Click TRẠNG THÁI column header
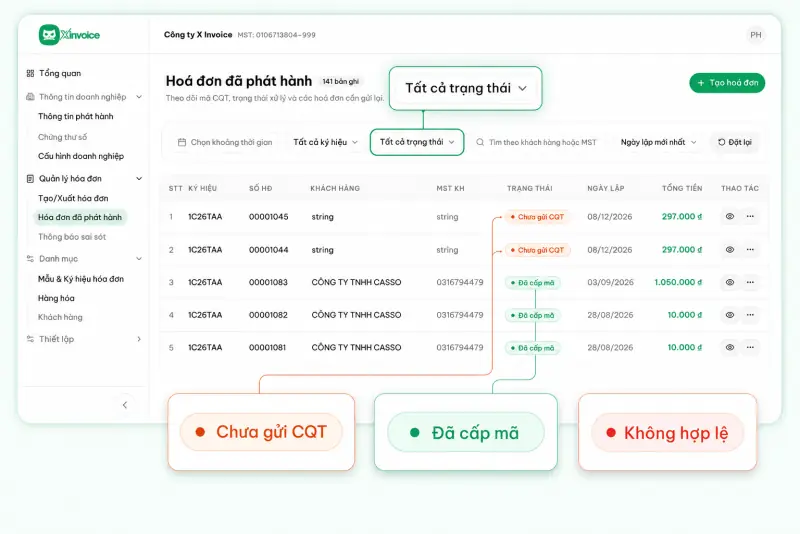The height and width of the screenshot is (534, 800). (x=530, y=188)
